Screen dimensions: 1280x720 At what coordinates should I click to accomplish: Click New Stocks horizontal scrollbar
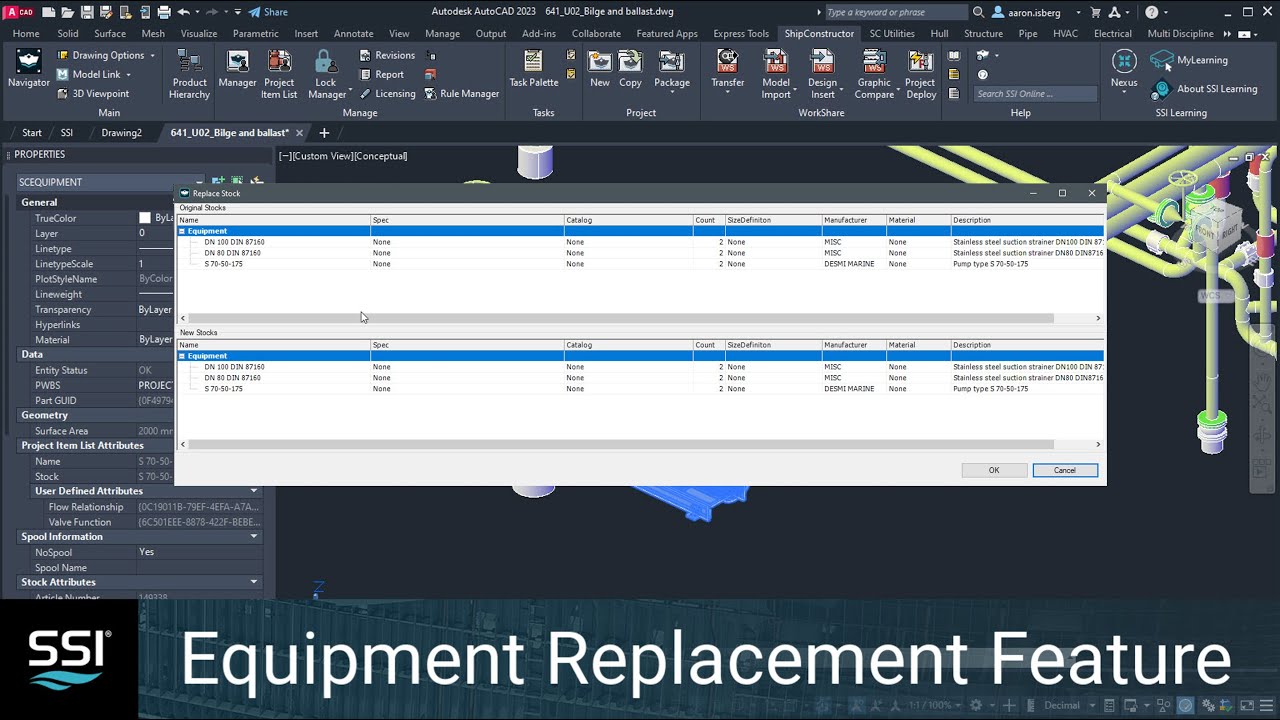pyautogui.click(x=620, y=444)
